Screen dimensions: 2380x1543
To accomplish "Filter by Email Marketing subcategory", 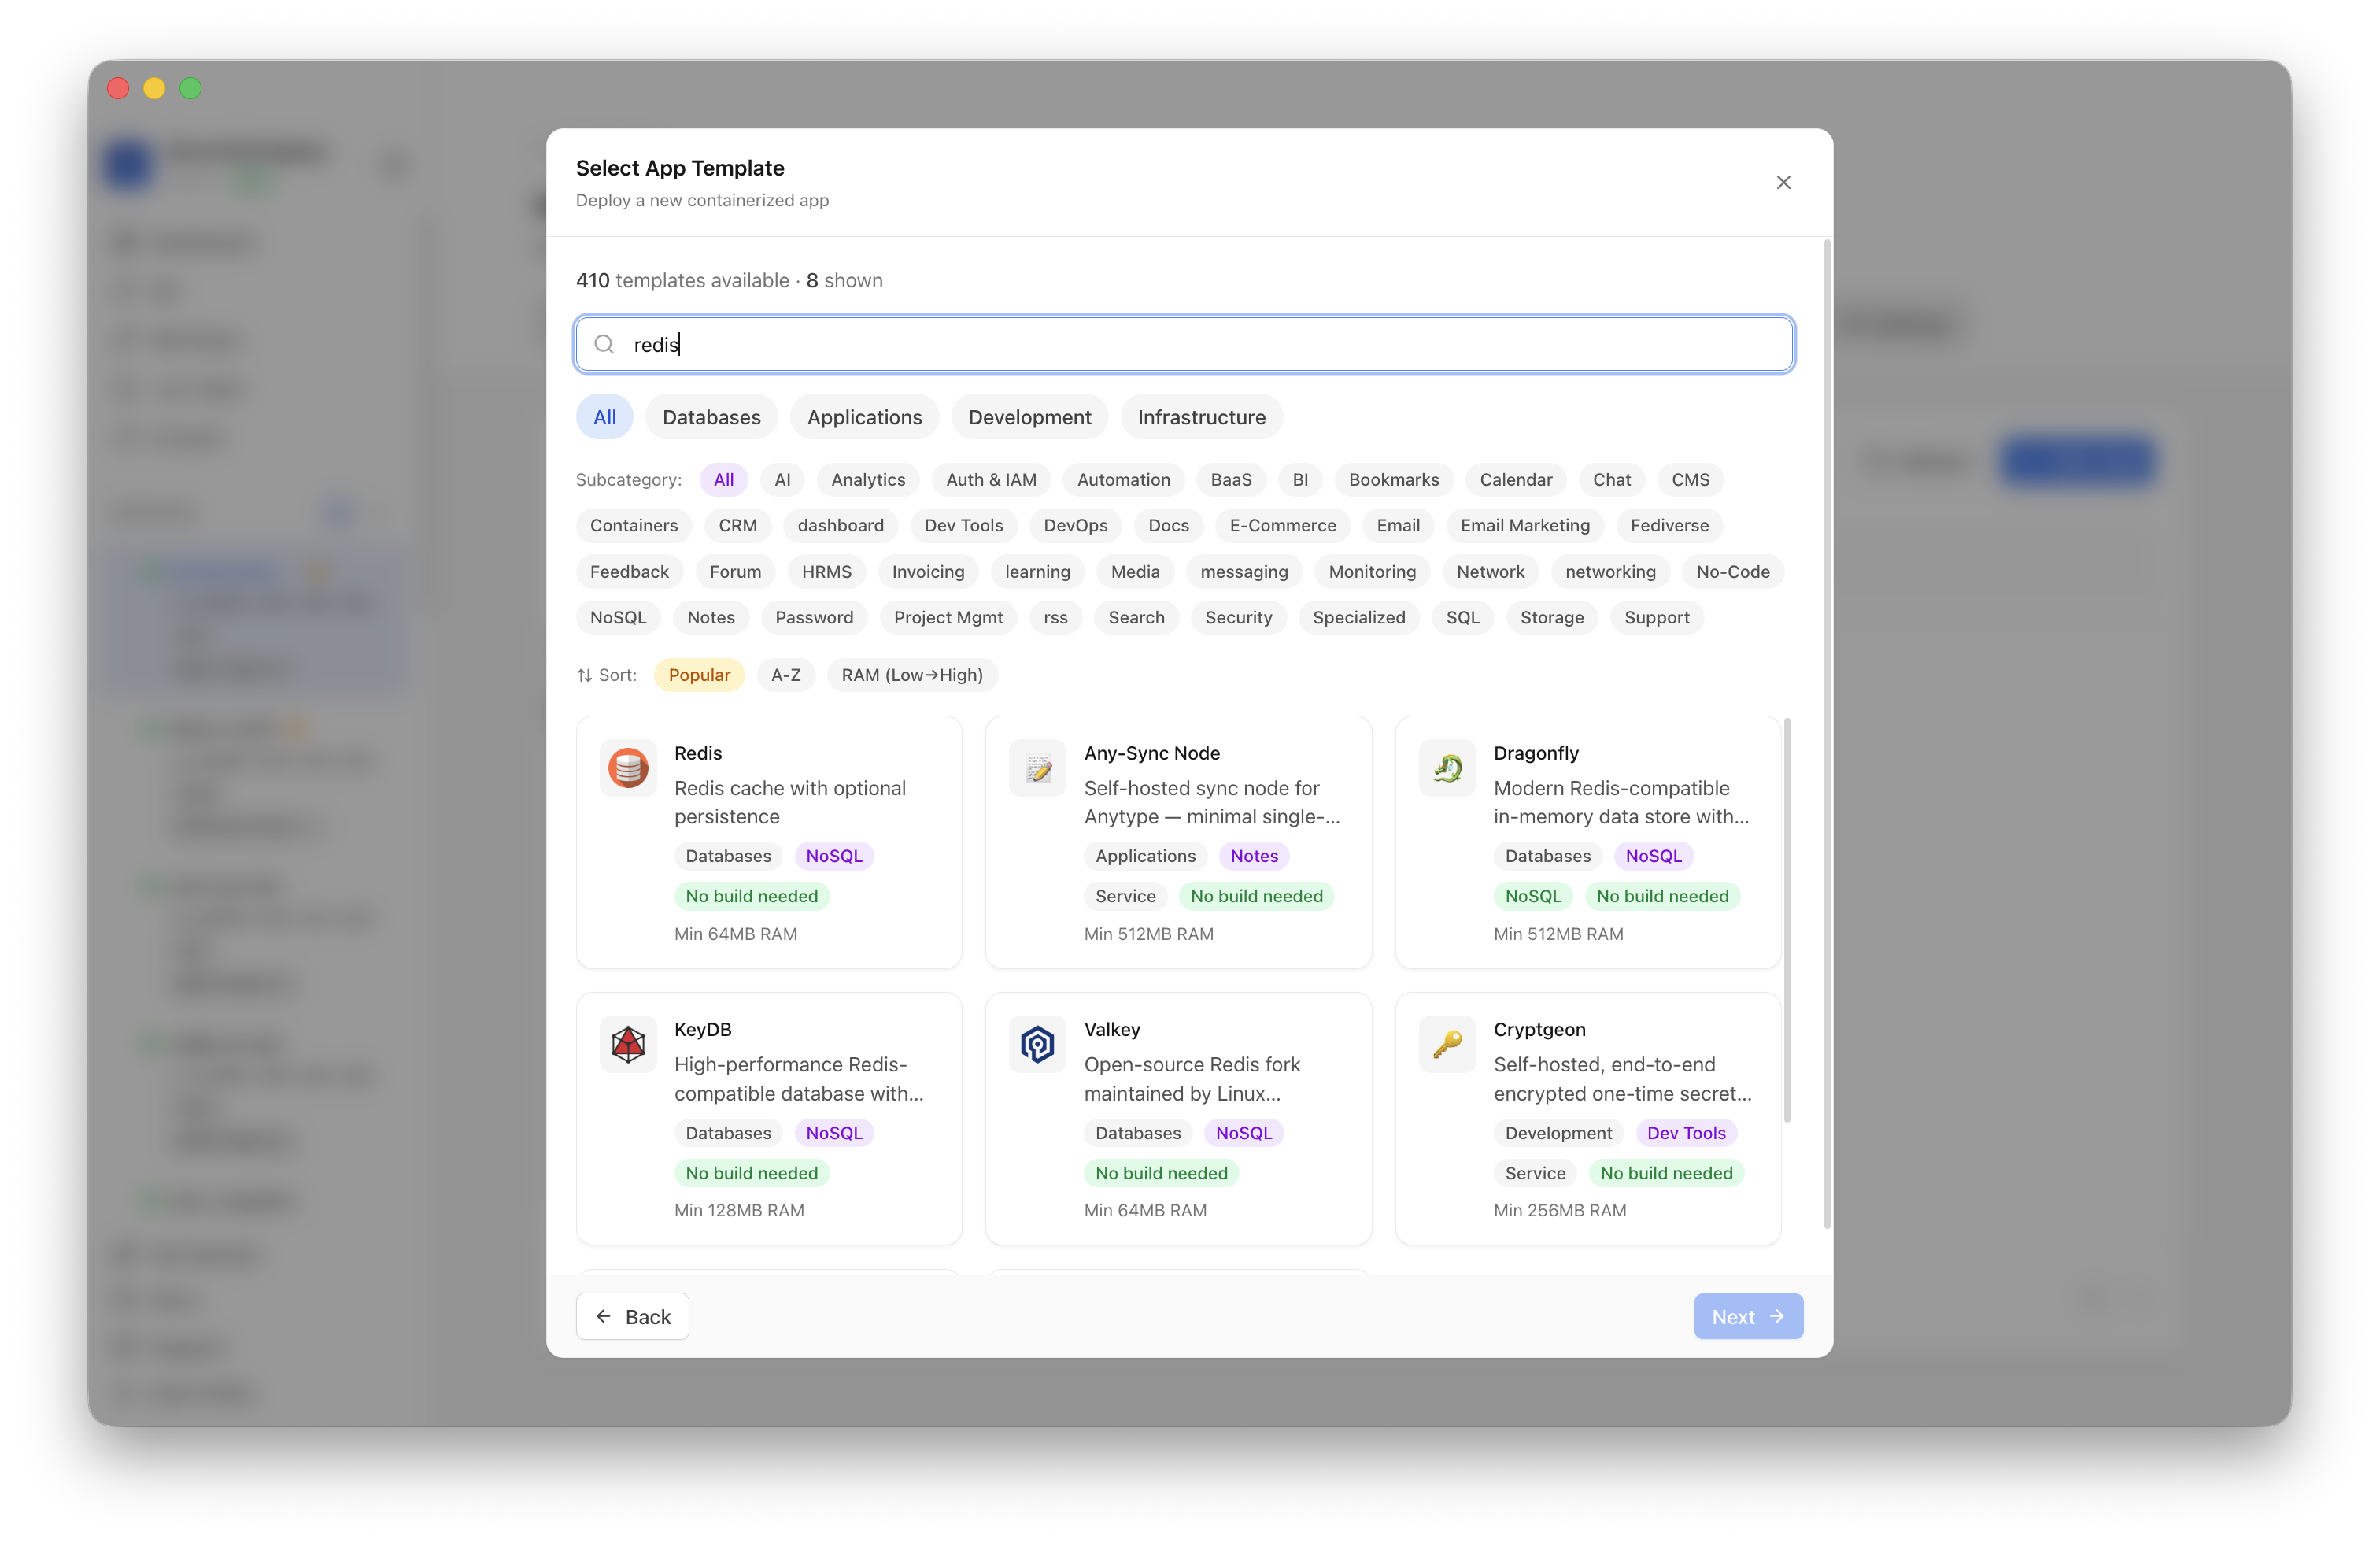I will (1524, 525).
